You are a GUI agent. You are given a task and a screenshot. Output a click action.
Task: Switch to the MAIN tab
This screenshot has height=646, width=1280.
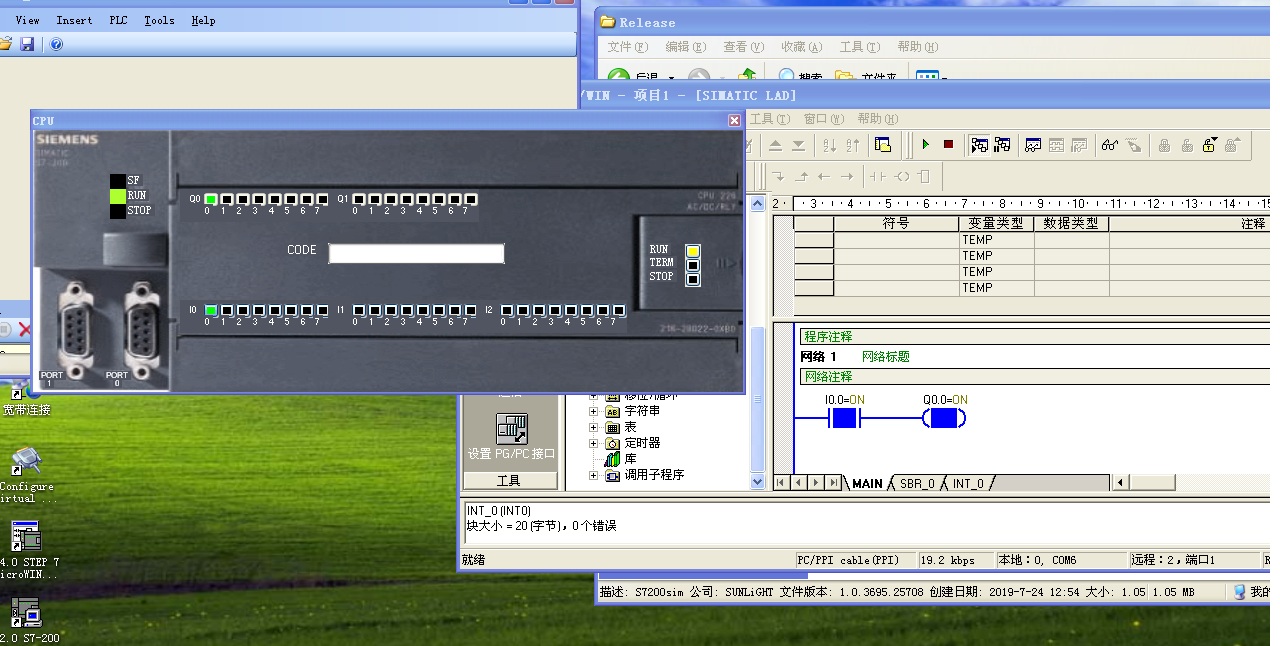coord(866,483)
